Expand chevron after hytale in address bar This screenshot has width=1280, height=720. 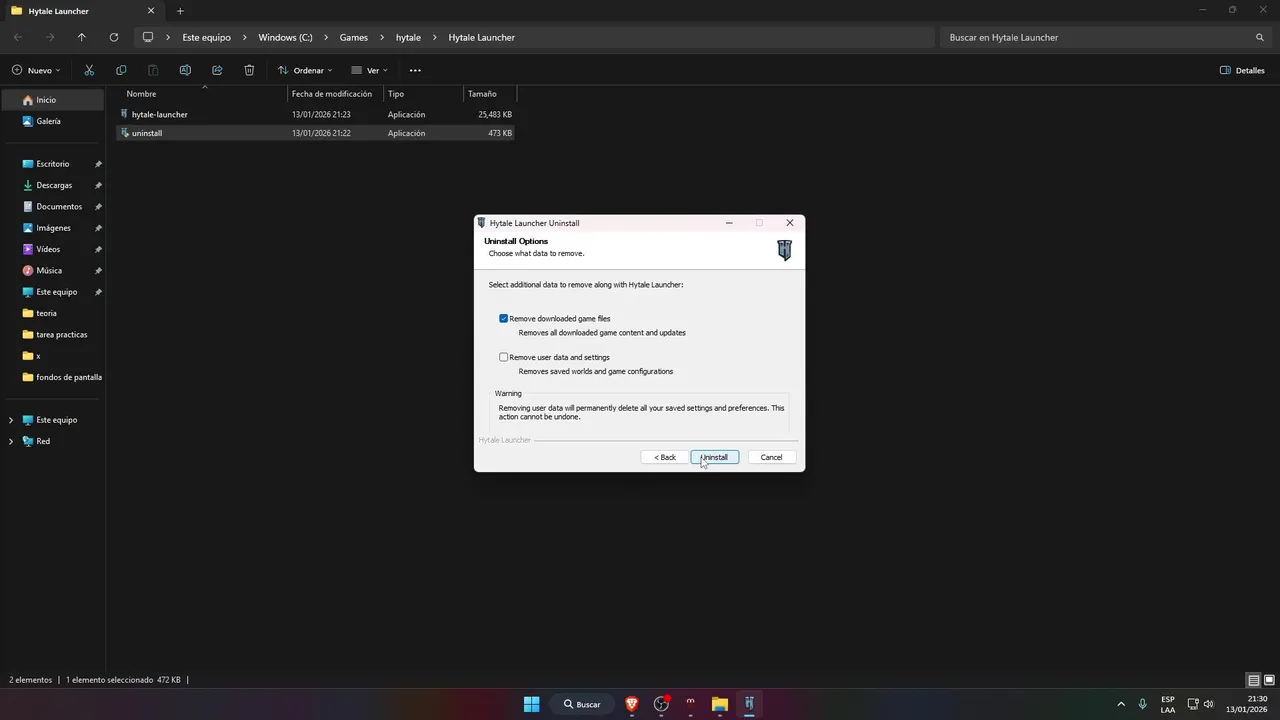[434, 37]
